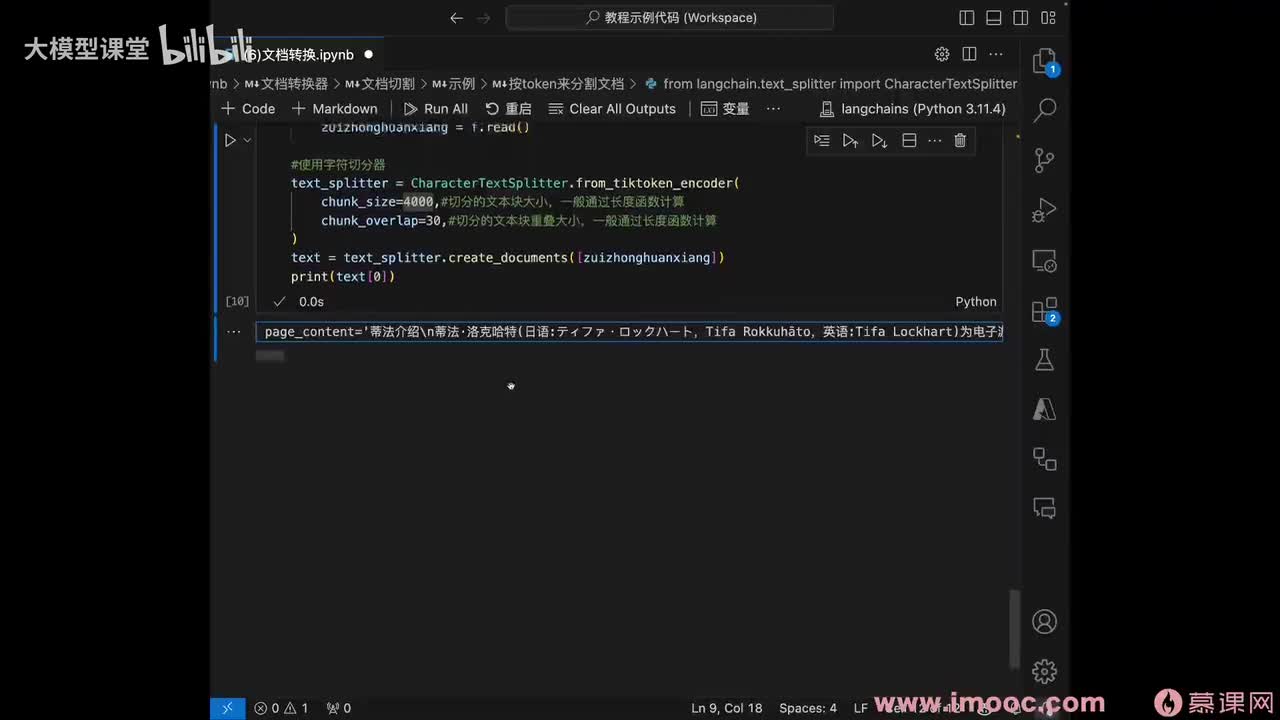Open the Run and Debug view
1280x720 pixels.
point(1044,210)
